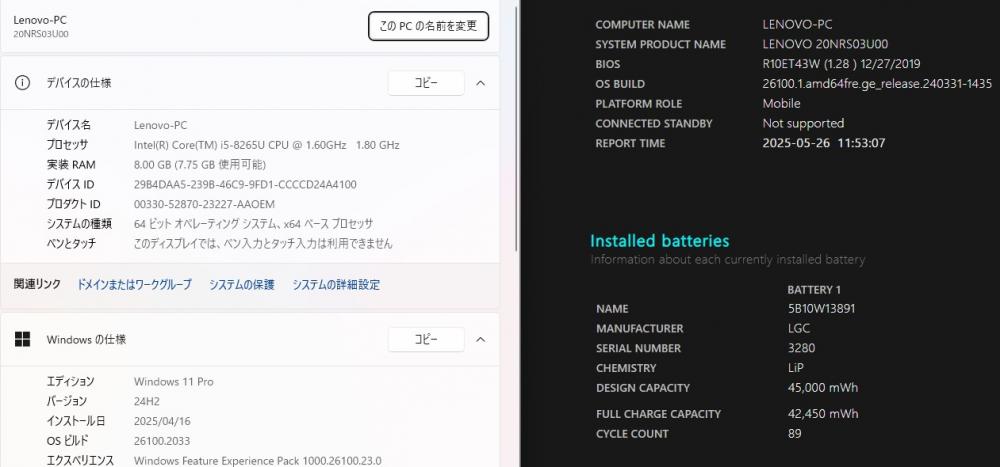Open システムの保護 link

(242, 285)
